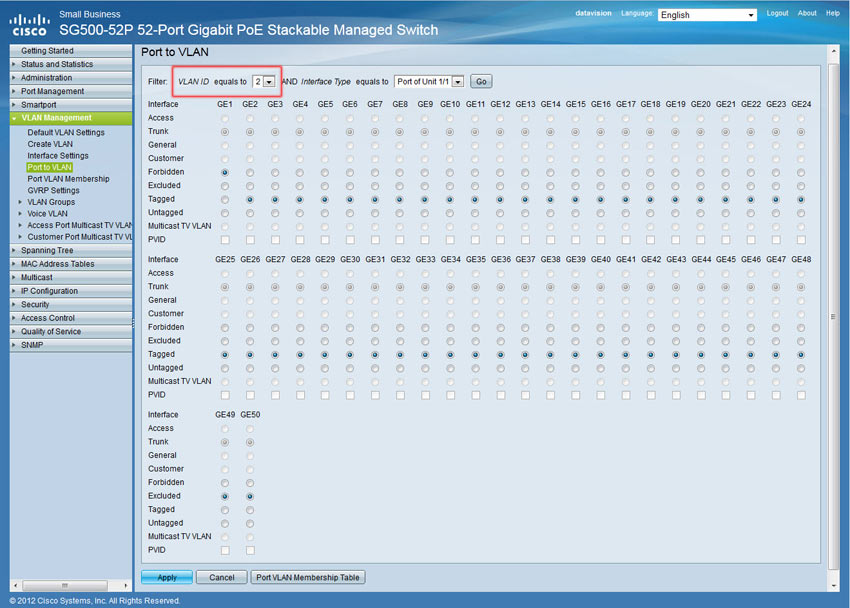
Task: Select Untagged radio for GE49
Action: pyautogui.click(x=225, y=524)
